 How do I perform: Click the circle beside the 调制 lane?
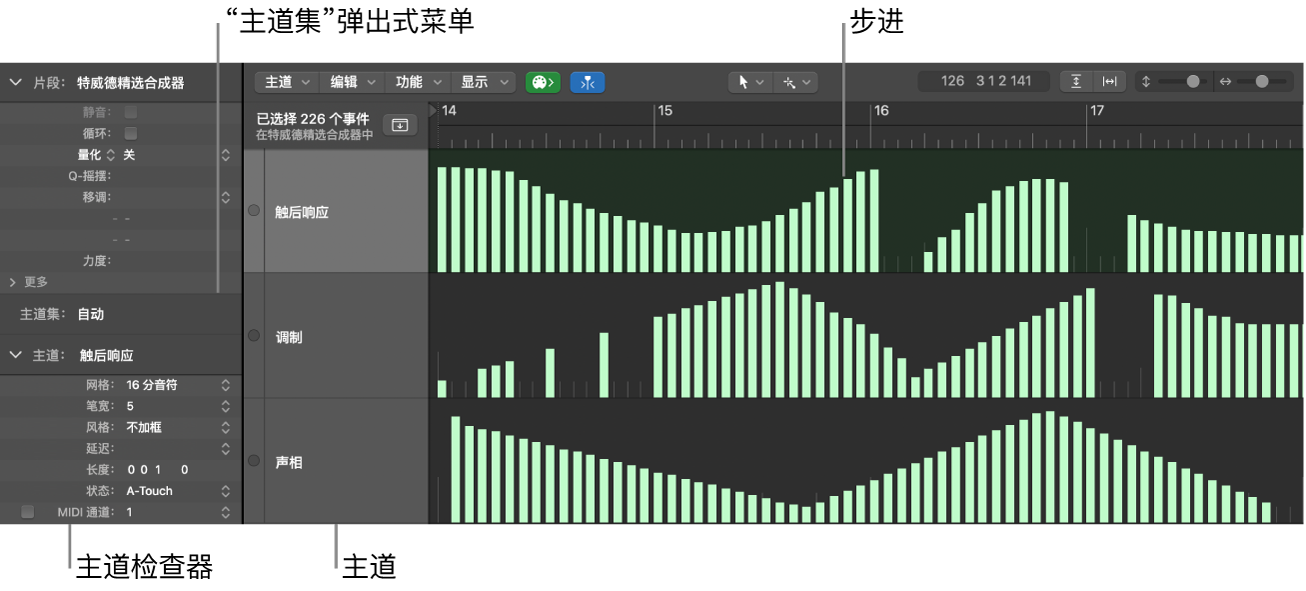point(252,336)
